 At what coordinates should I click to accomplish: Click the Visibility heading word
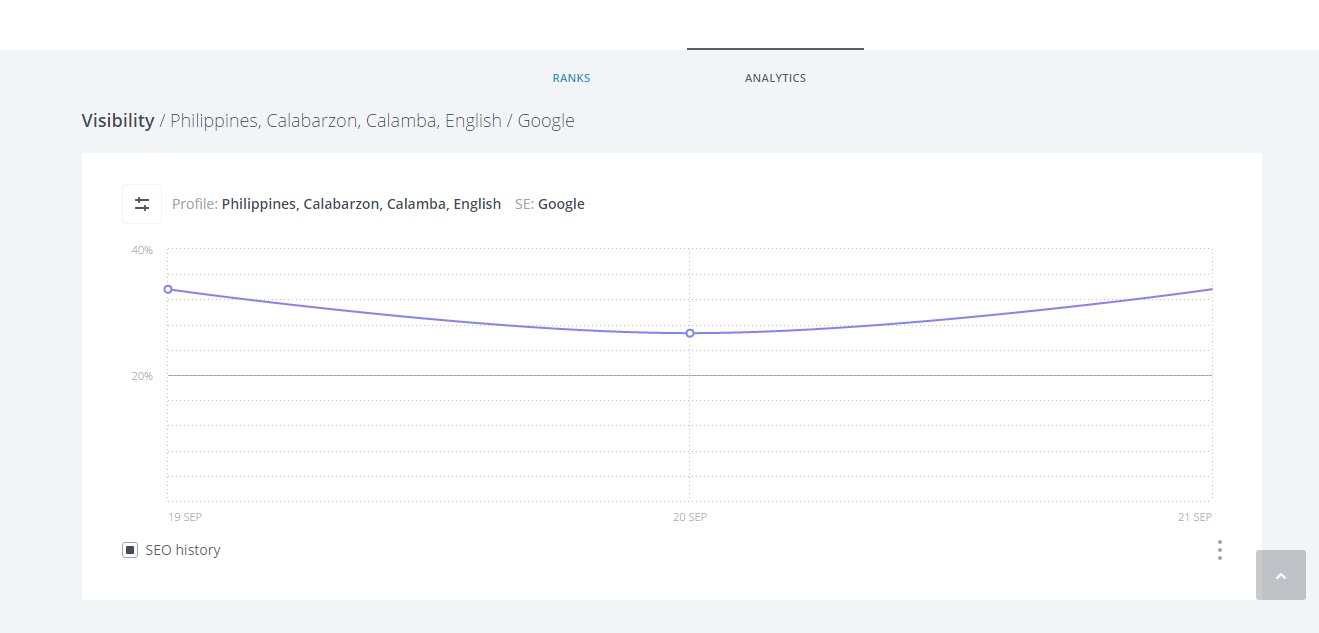118,121
